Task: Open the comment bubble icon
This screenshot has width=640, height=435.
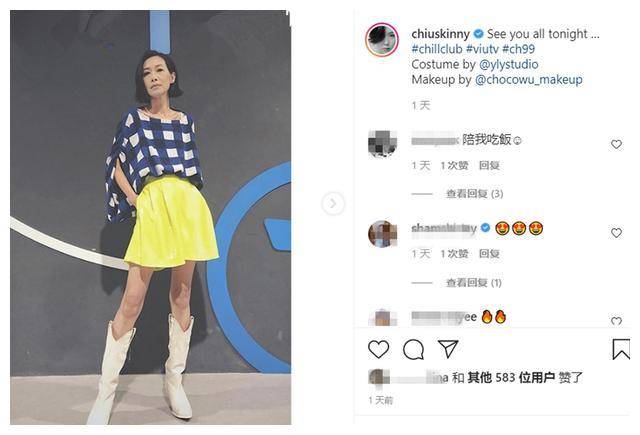Action: point(413,350)
